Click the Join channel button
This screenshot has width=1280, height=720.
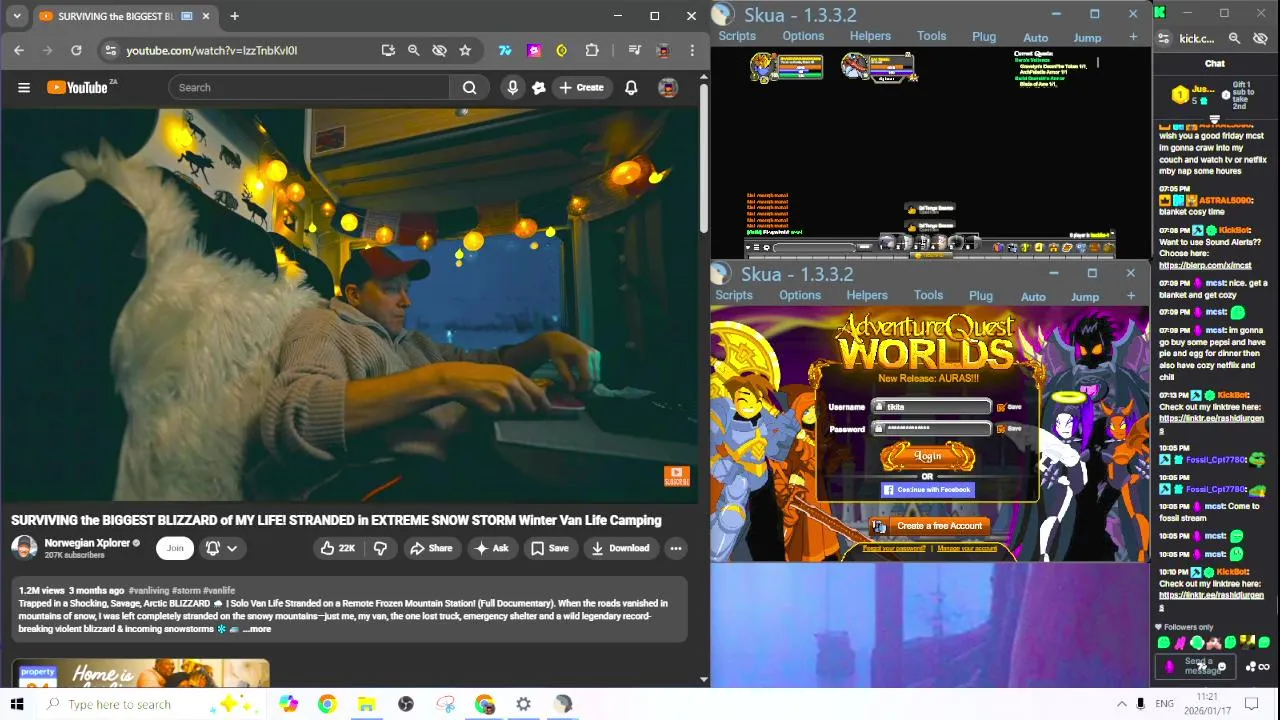pyautogui.click(x=175, y=548)
